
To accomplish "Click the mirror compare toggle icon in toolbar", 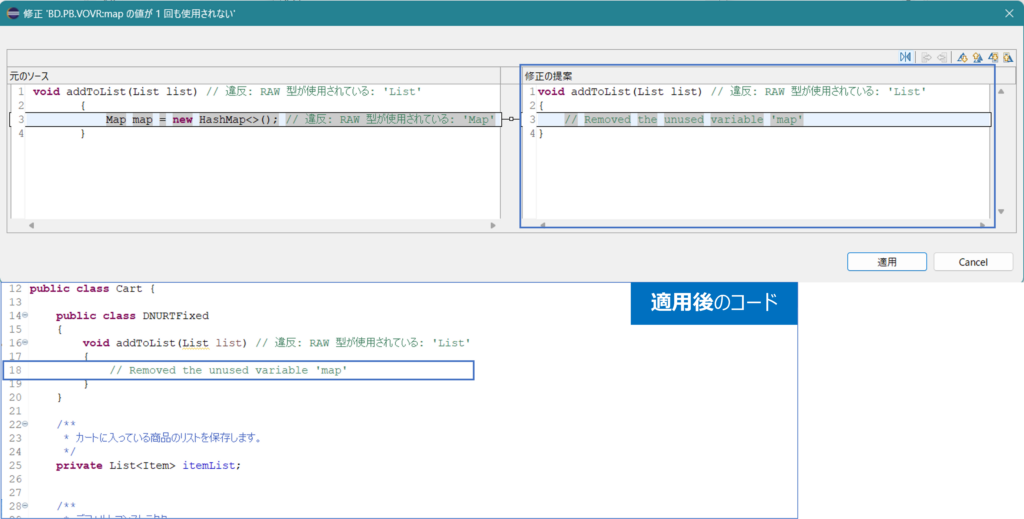I will point(905,57).
